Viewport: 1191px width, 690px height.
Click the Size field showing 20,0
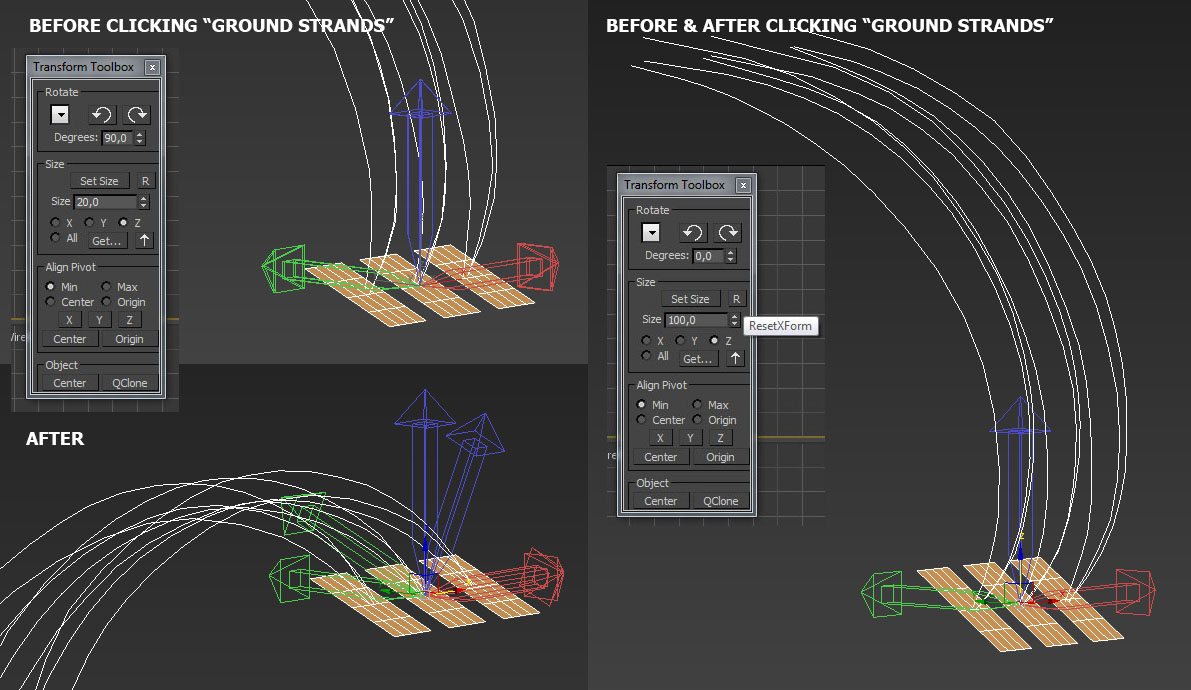[105, 202]
